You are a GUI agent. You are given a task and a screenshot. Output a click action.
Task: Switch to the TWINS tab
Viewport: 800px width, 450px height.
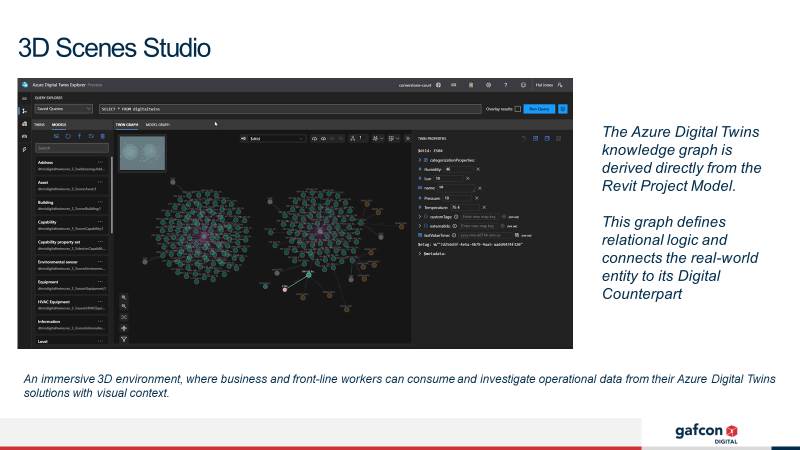(x=39, y=124)
